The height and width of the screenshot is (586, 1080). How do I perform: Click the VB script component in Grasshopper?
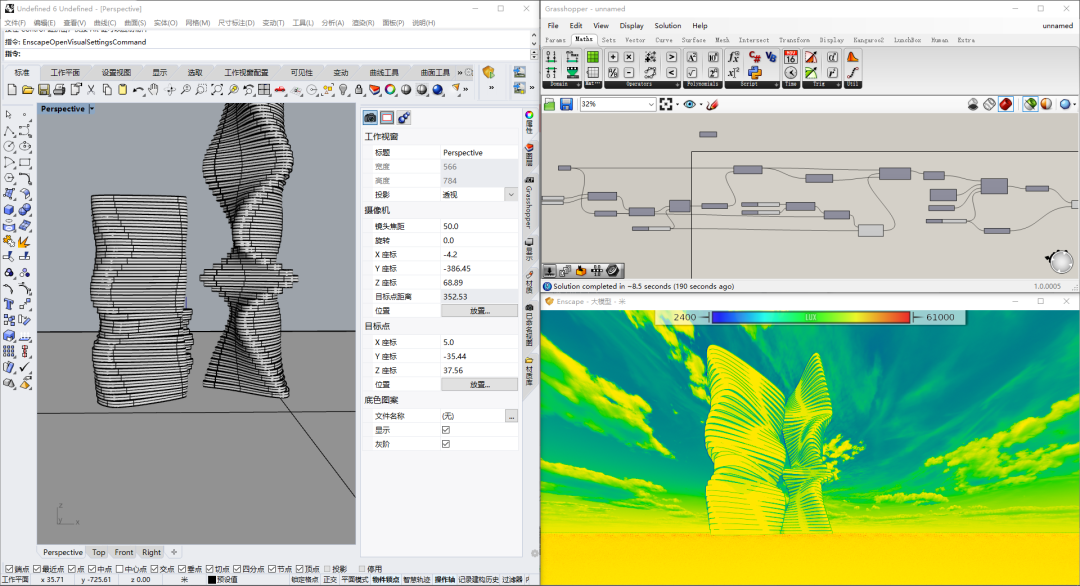771,56
